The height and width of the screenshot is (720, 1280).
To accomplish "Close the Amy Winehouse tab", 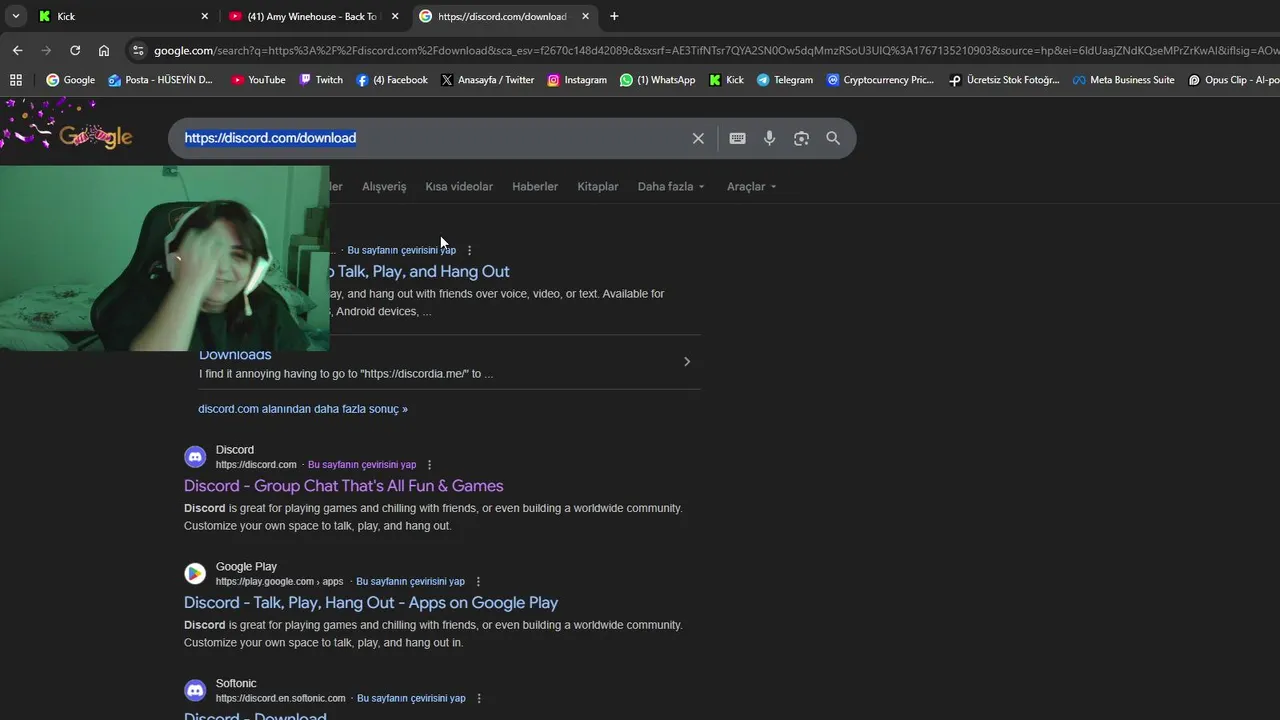I will pos(395,16).
